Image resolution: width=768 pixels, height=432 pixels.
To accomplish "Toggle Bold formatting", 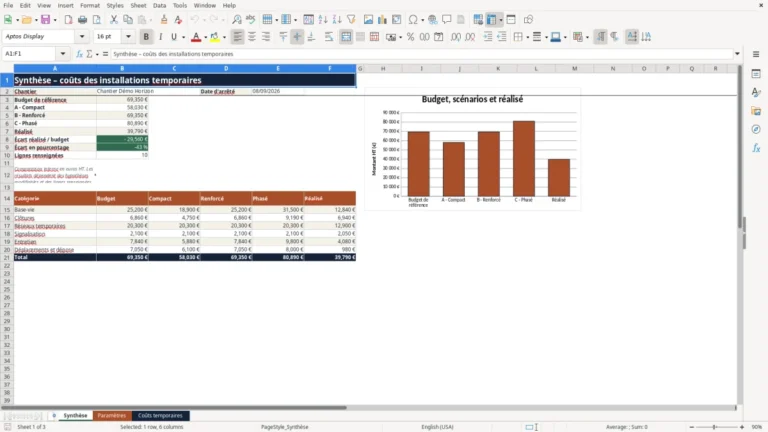I will coord(146,37).
